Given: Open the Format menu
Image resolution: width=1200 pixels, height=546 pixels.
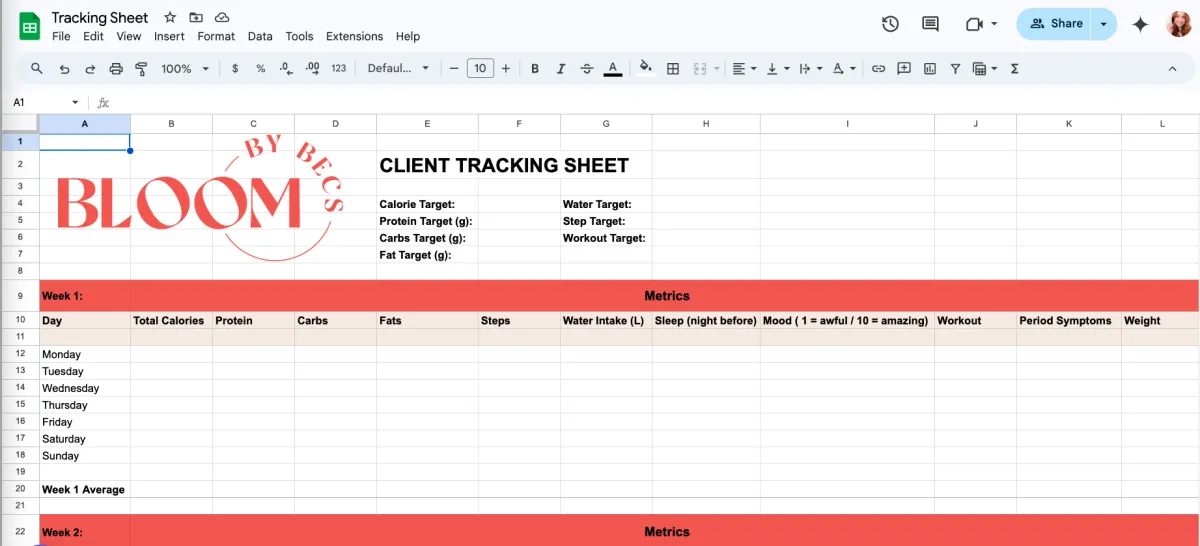Looking at the screenshot, I should (x=216, y=36).
